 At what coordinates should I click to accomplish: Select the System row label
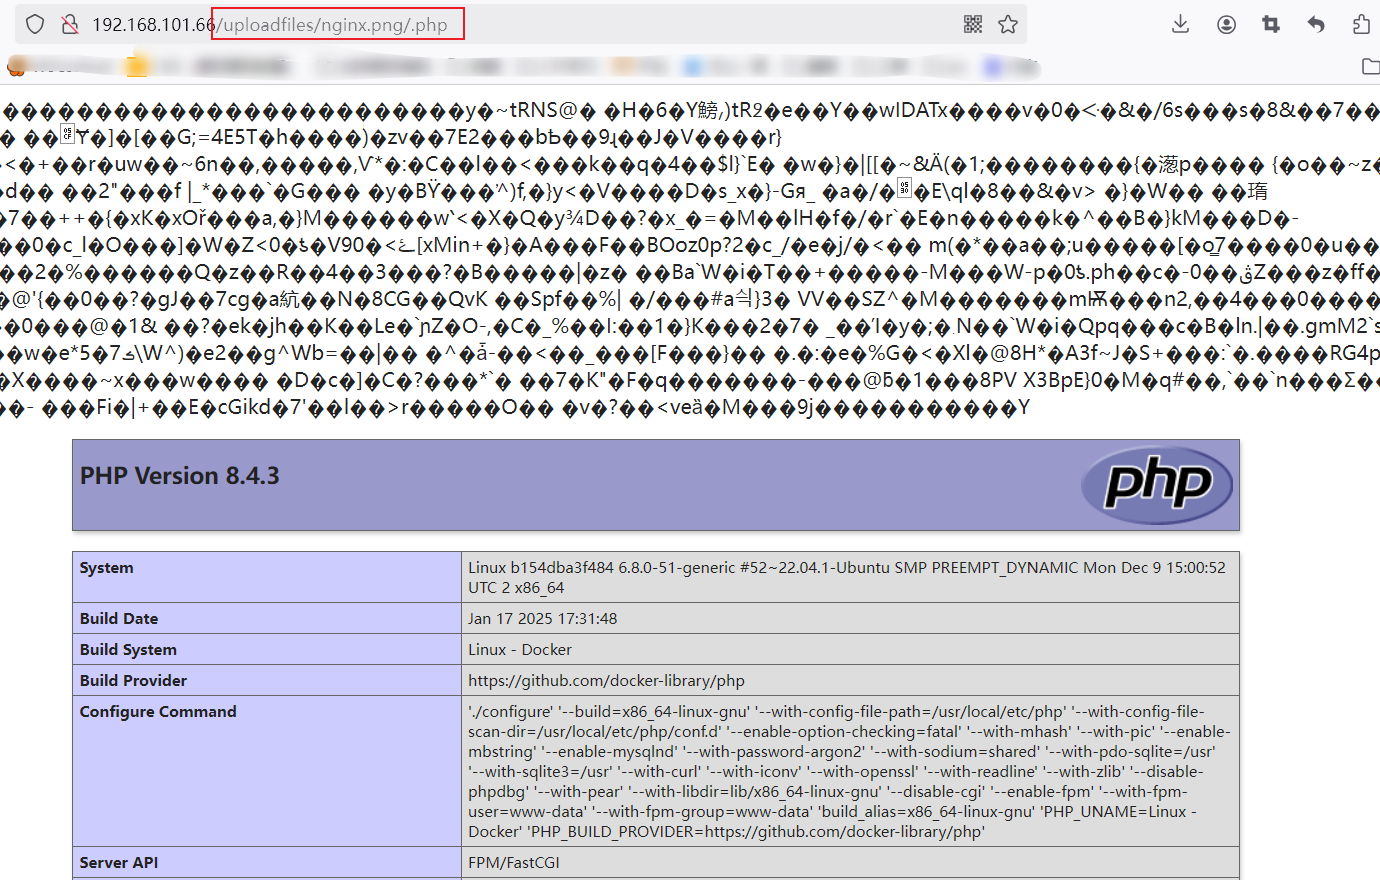click(106, 568)
